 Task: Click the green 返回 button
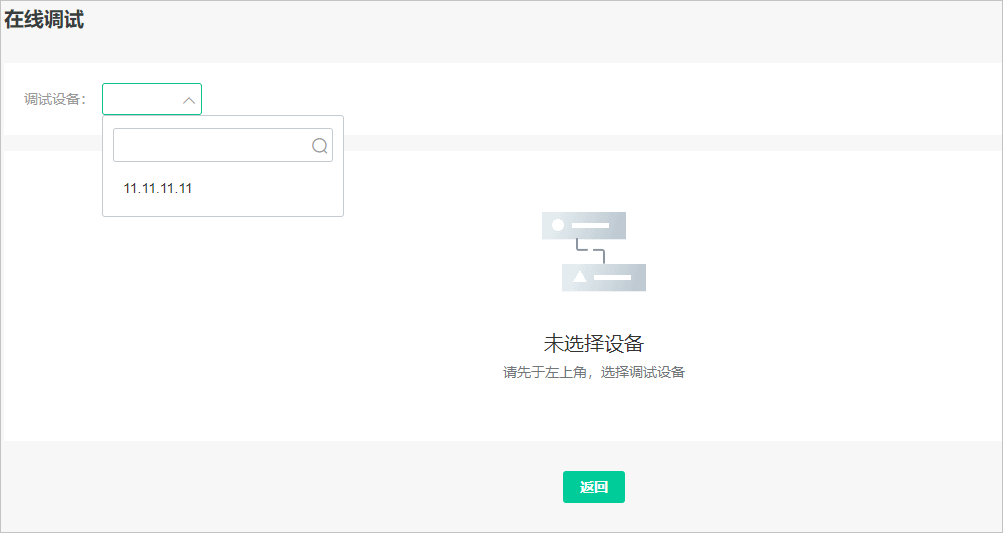[x=594, y=487]
